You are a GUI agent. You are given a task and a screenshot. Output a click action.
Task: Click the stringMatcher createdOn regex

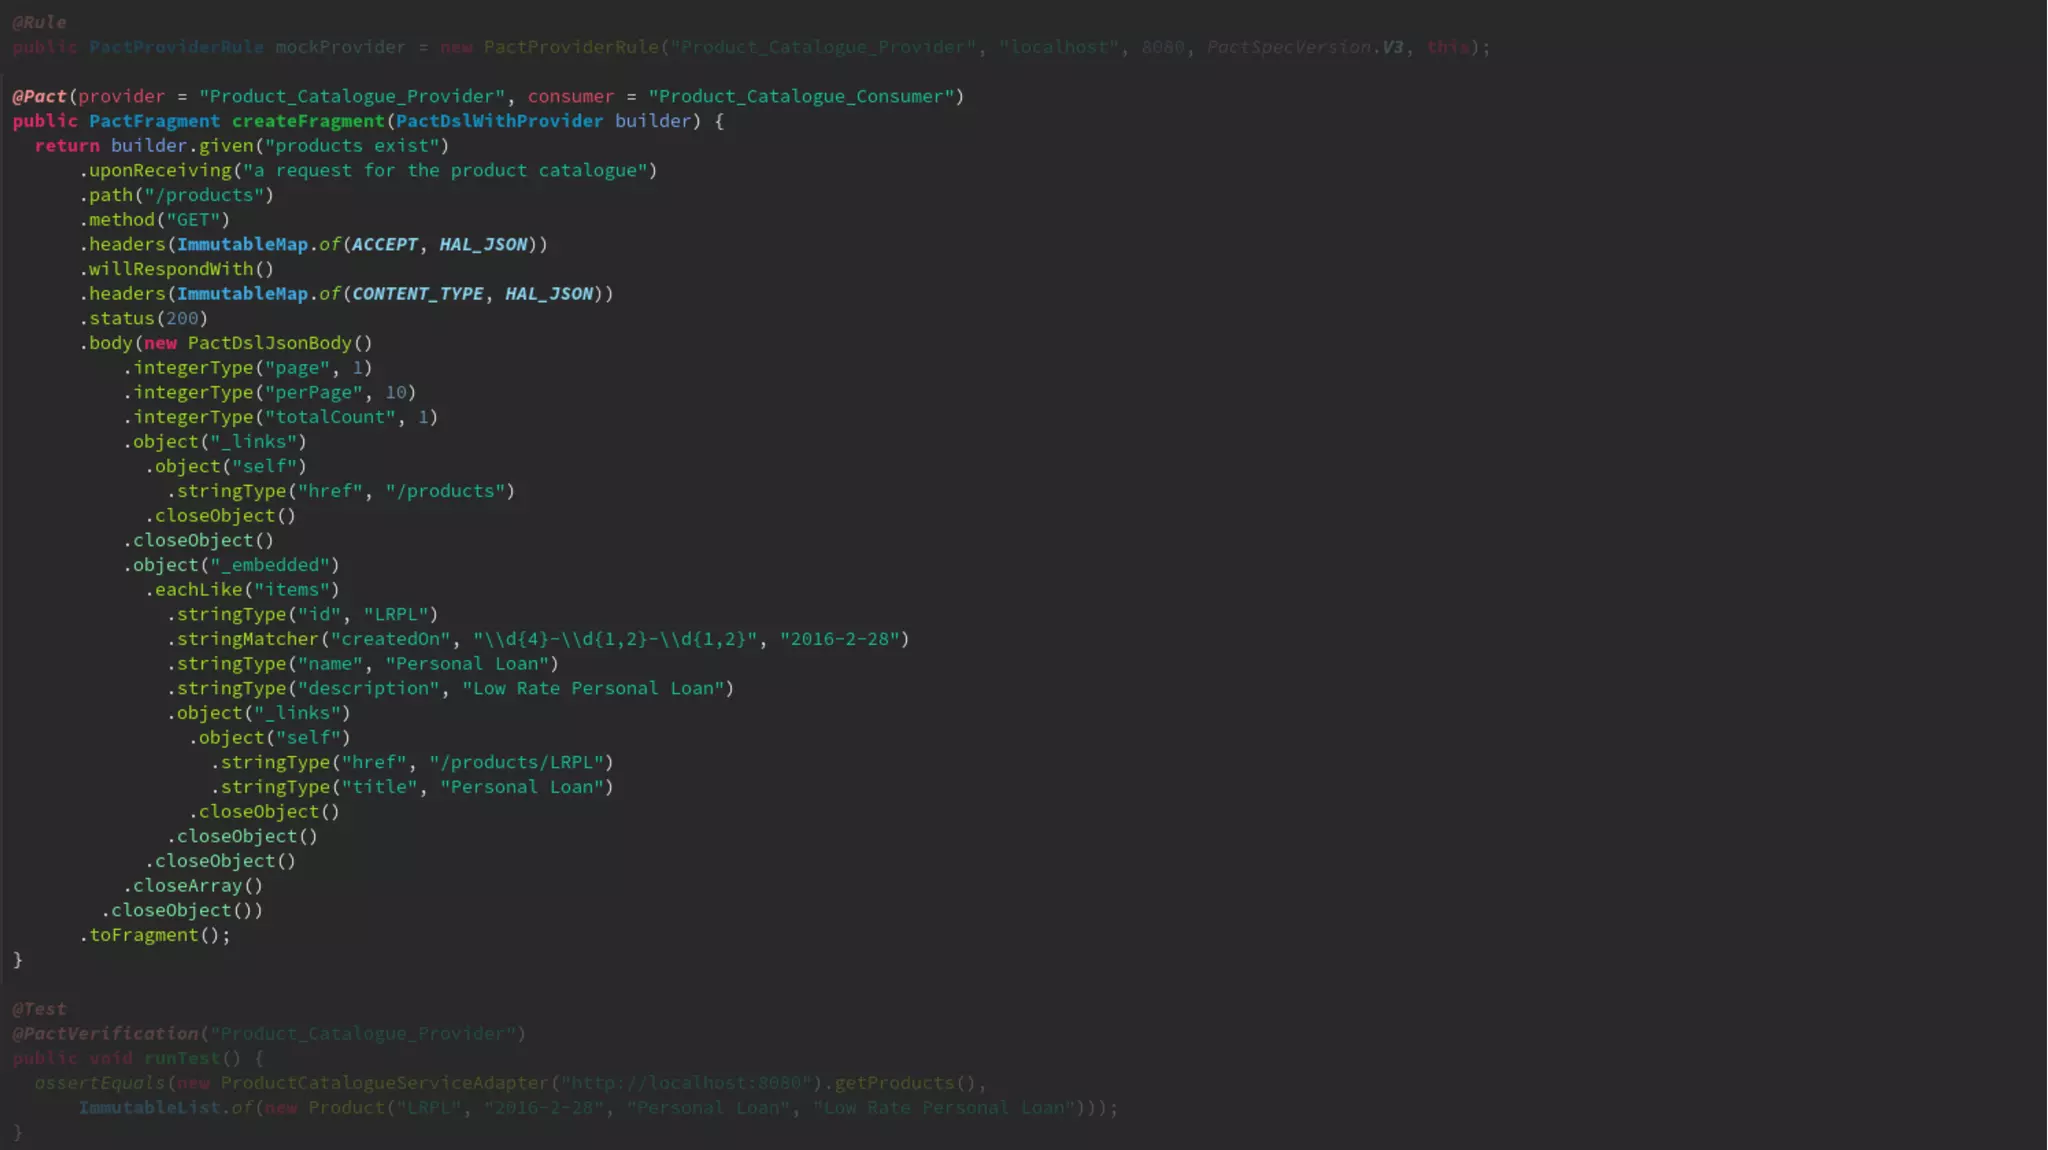point(615,639)
